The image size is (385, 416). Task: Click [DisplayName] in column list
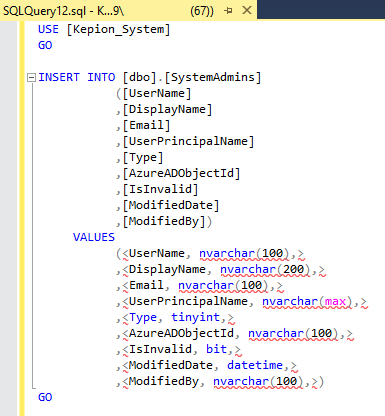click(167, 109)
